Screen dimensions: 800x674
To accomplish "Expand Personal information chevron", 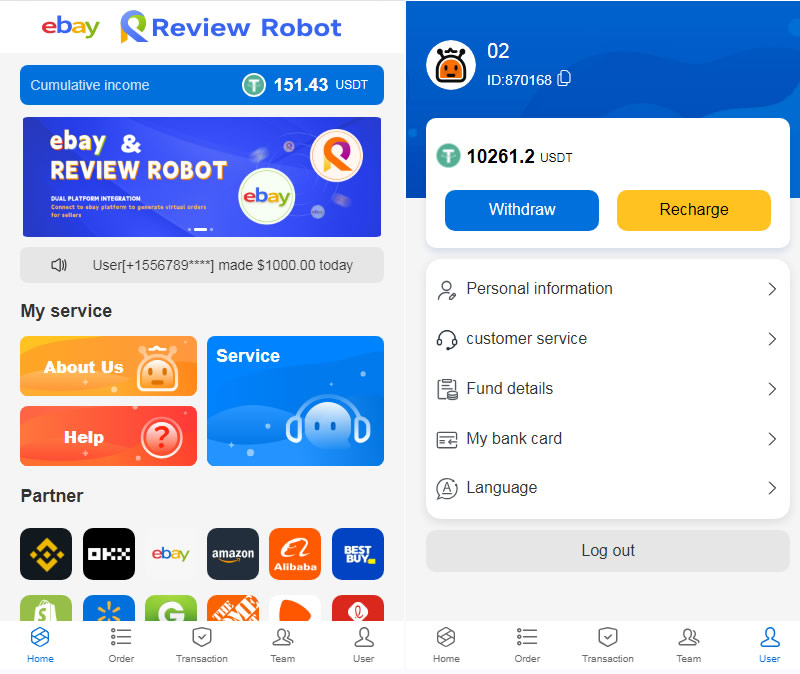I will tap(772, 289).
